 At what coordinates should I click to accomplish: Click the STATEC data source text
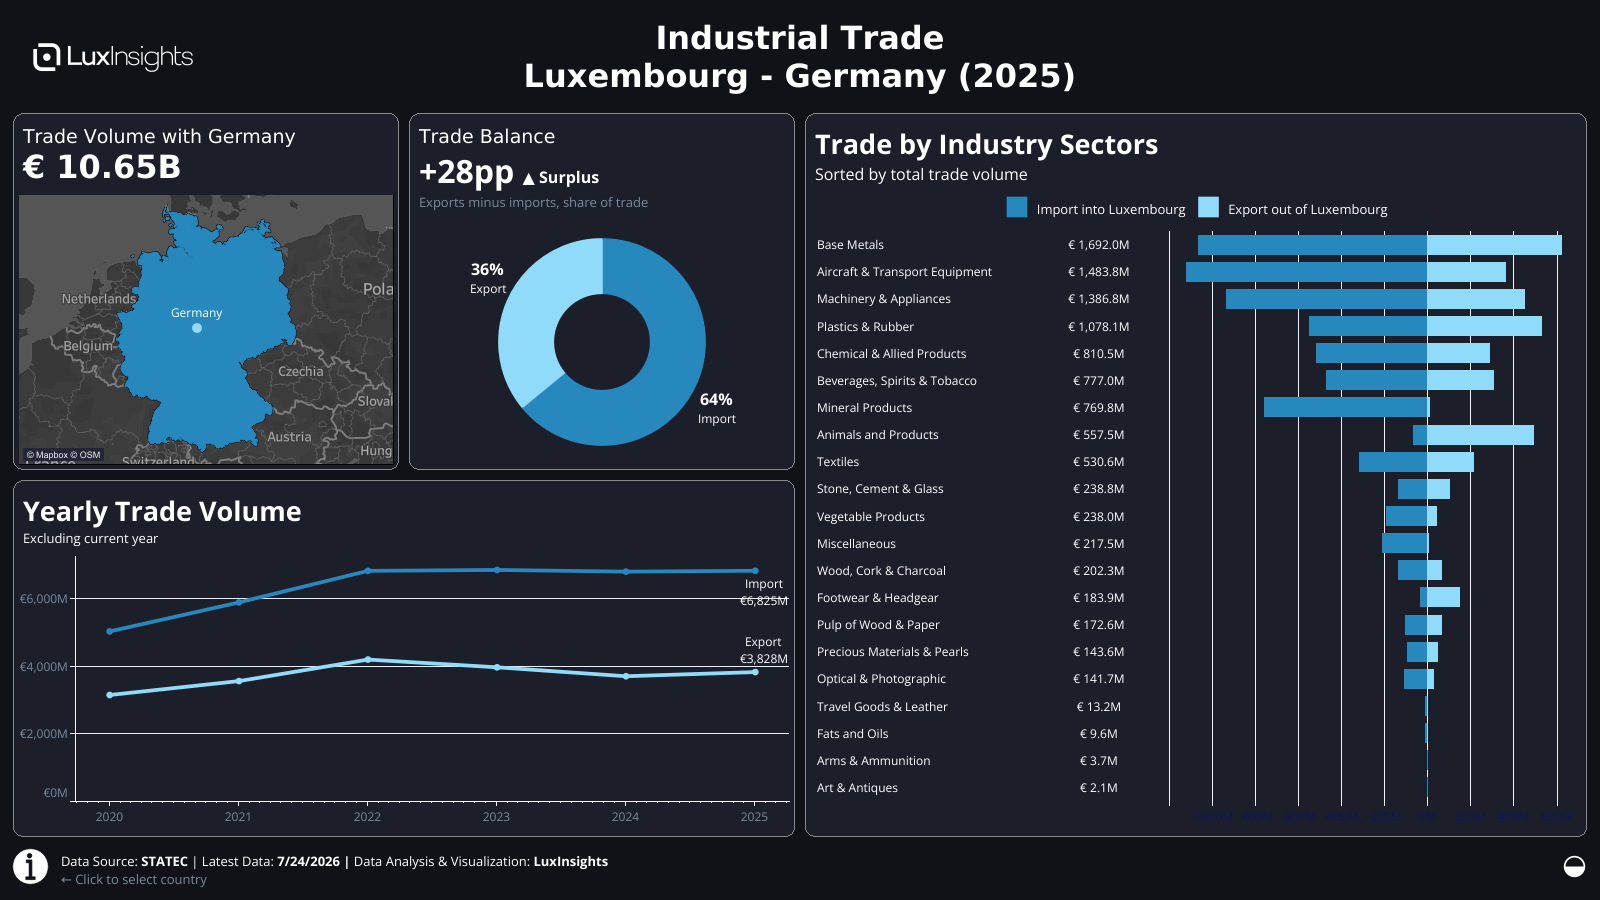point(165,861)
